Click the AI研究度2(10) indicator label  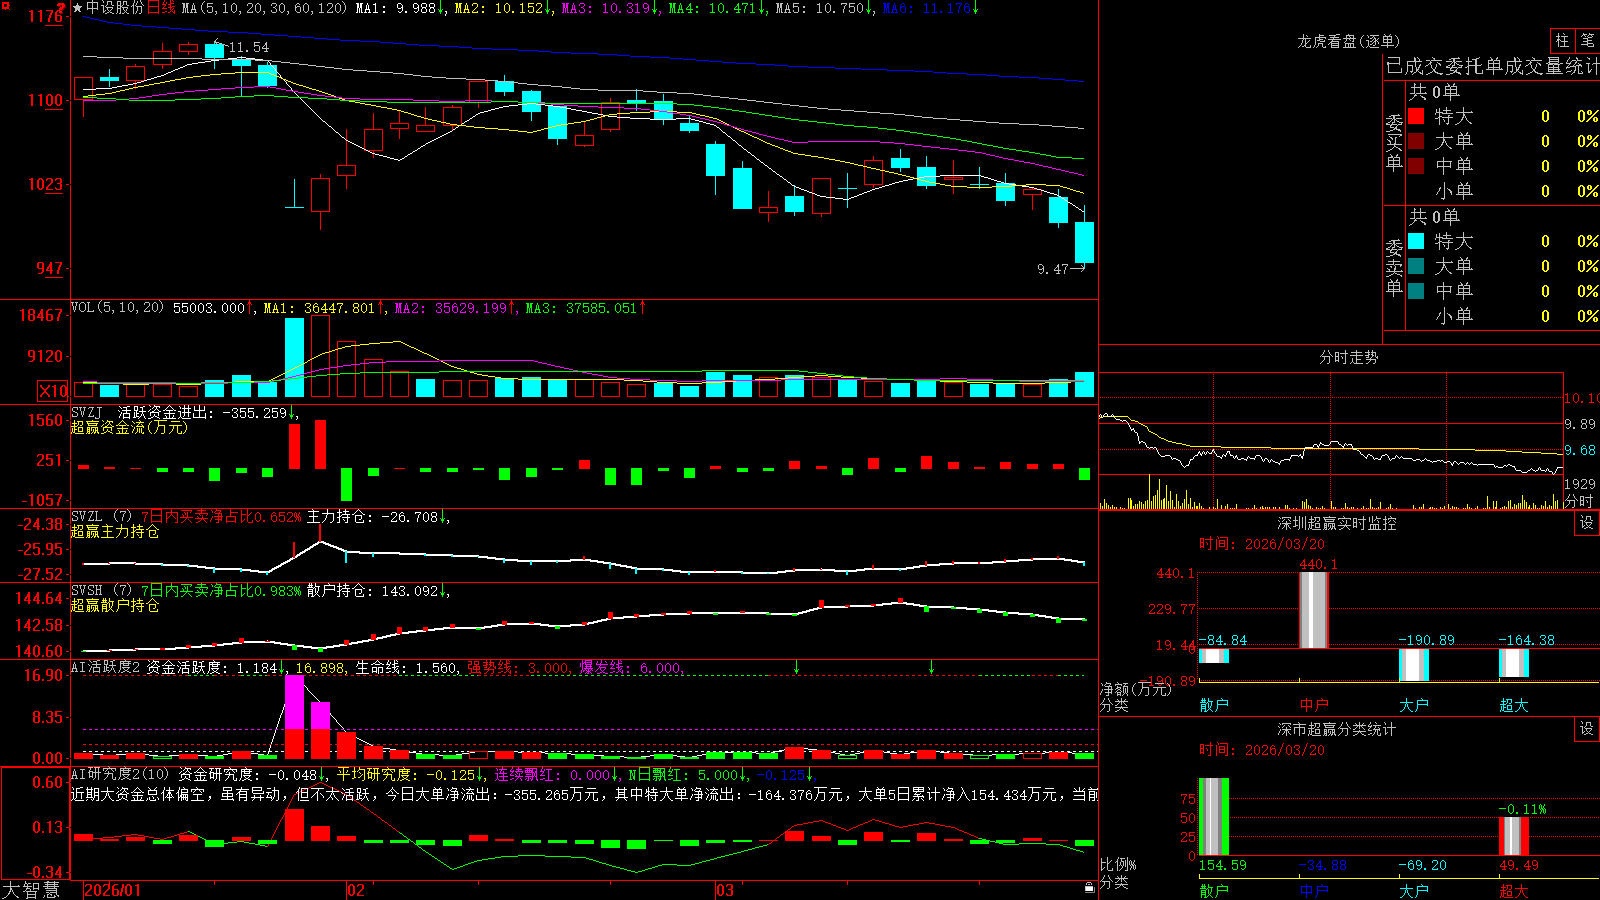121,774
